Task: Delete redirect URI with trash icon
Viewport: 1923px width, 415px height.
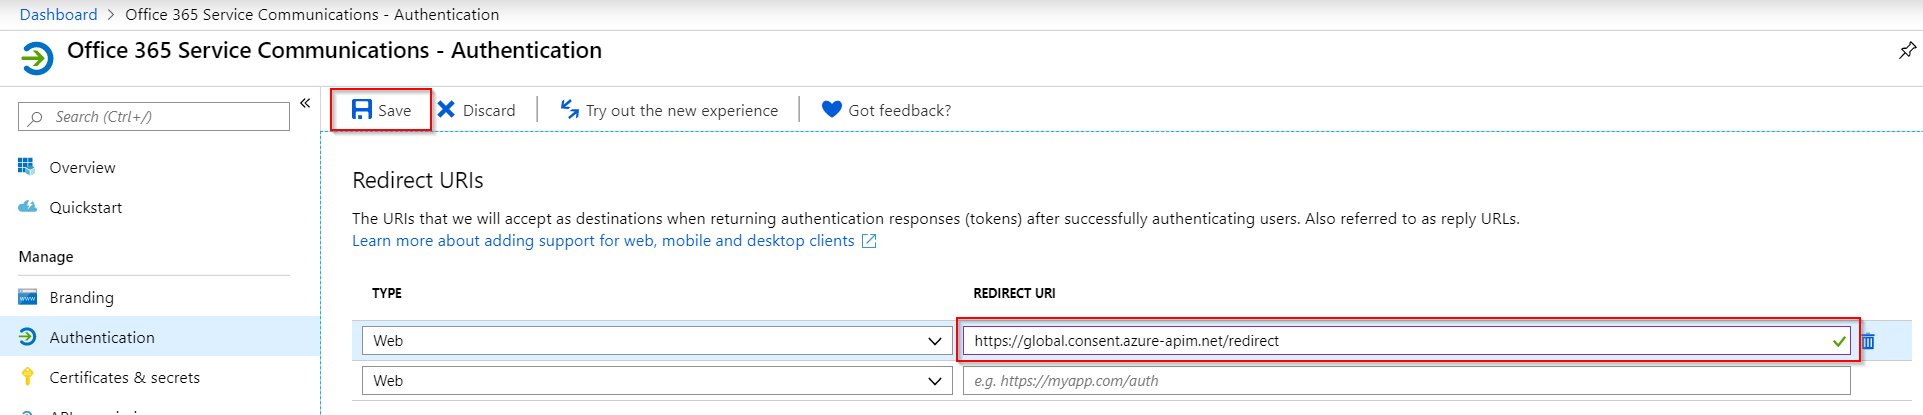Action: click(1868, 341)
